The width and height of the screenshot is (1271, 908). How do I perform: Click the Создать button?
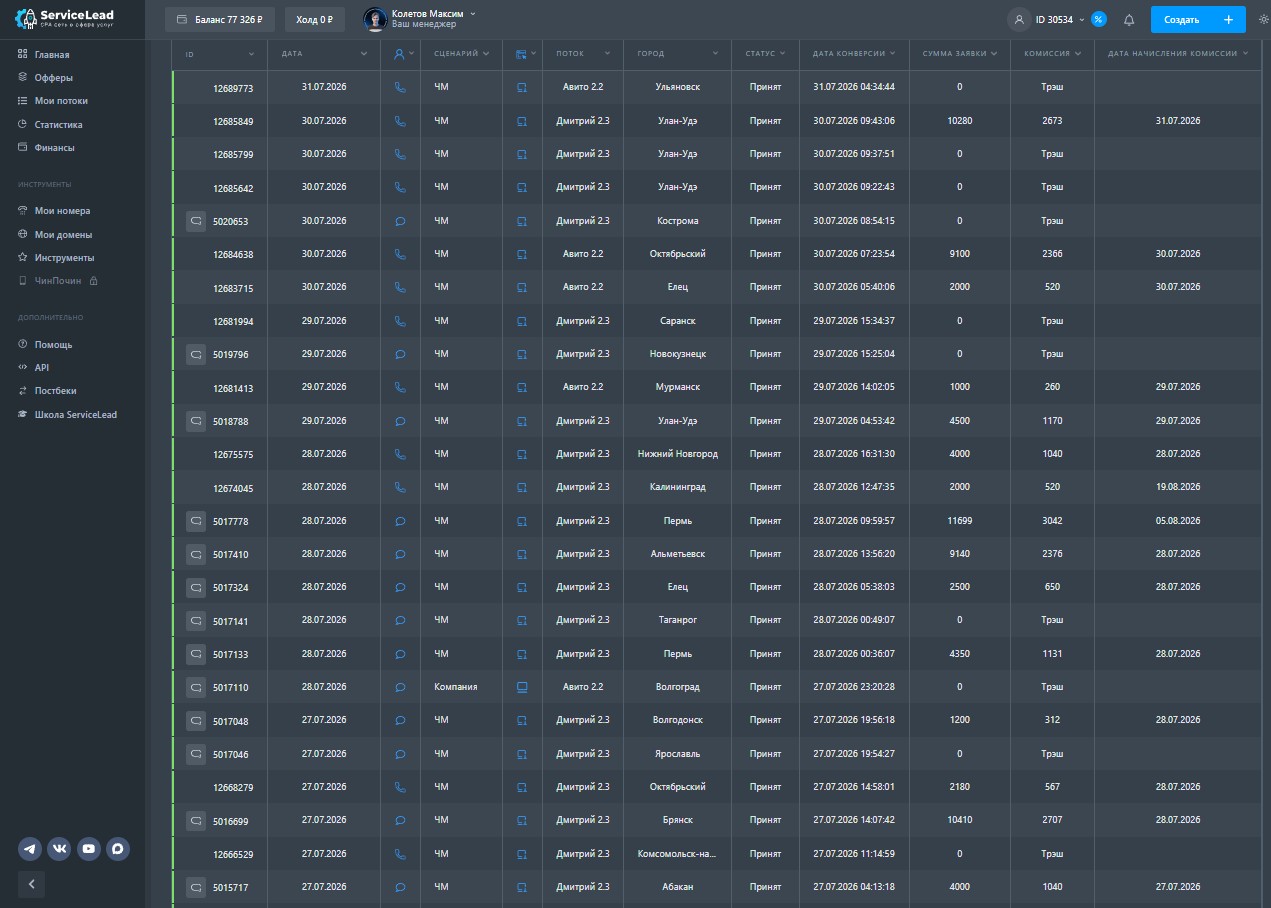(x=1198, y=19)
